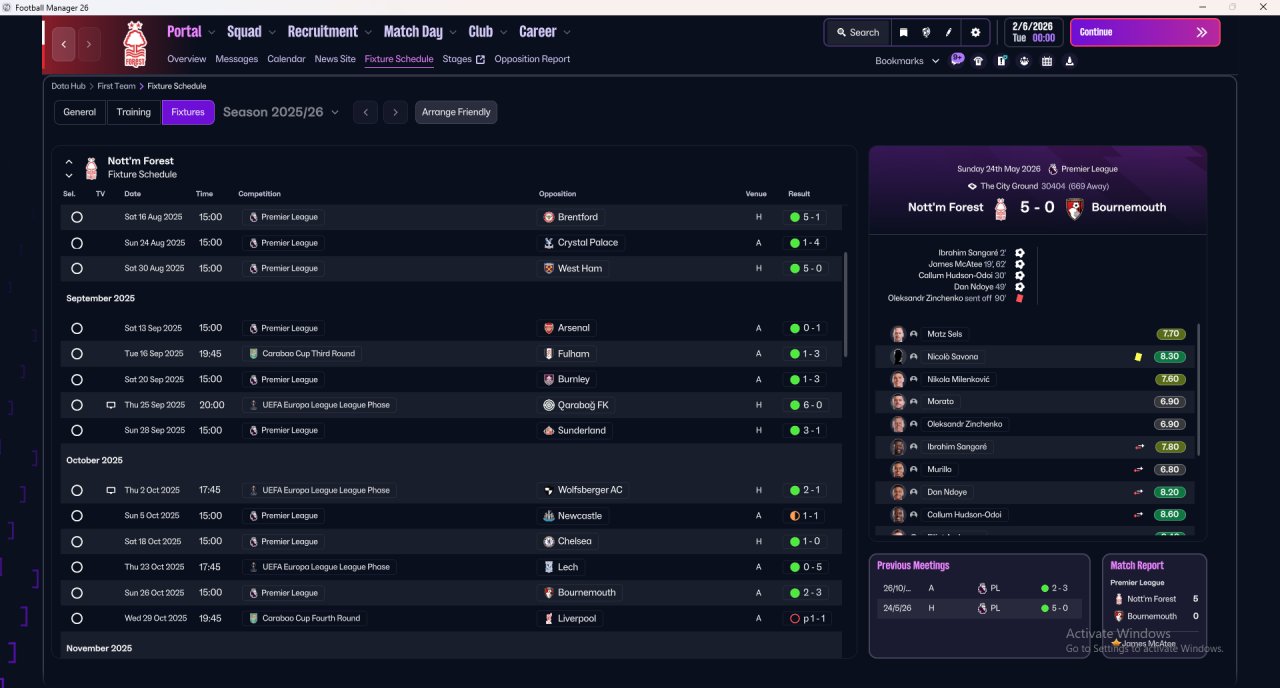Click the First Team breadcrumb link
This screenshot has width=1280, height=688.
pyautogui.click(x=116, y=86)
